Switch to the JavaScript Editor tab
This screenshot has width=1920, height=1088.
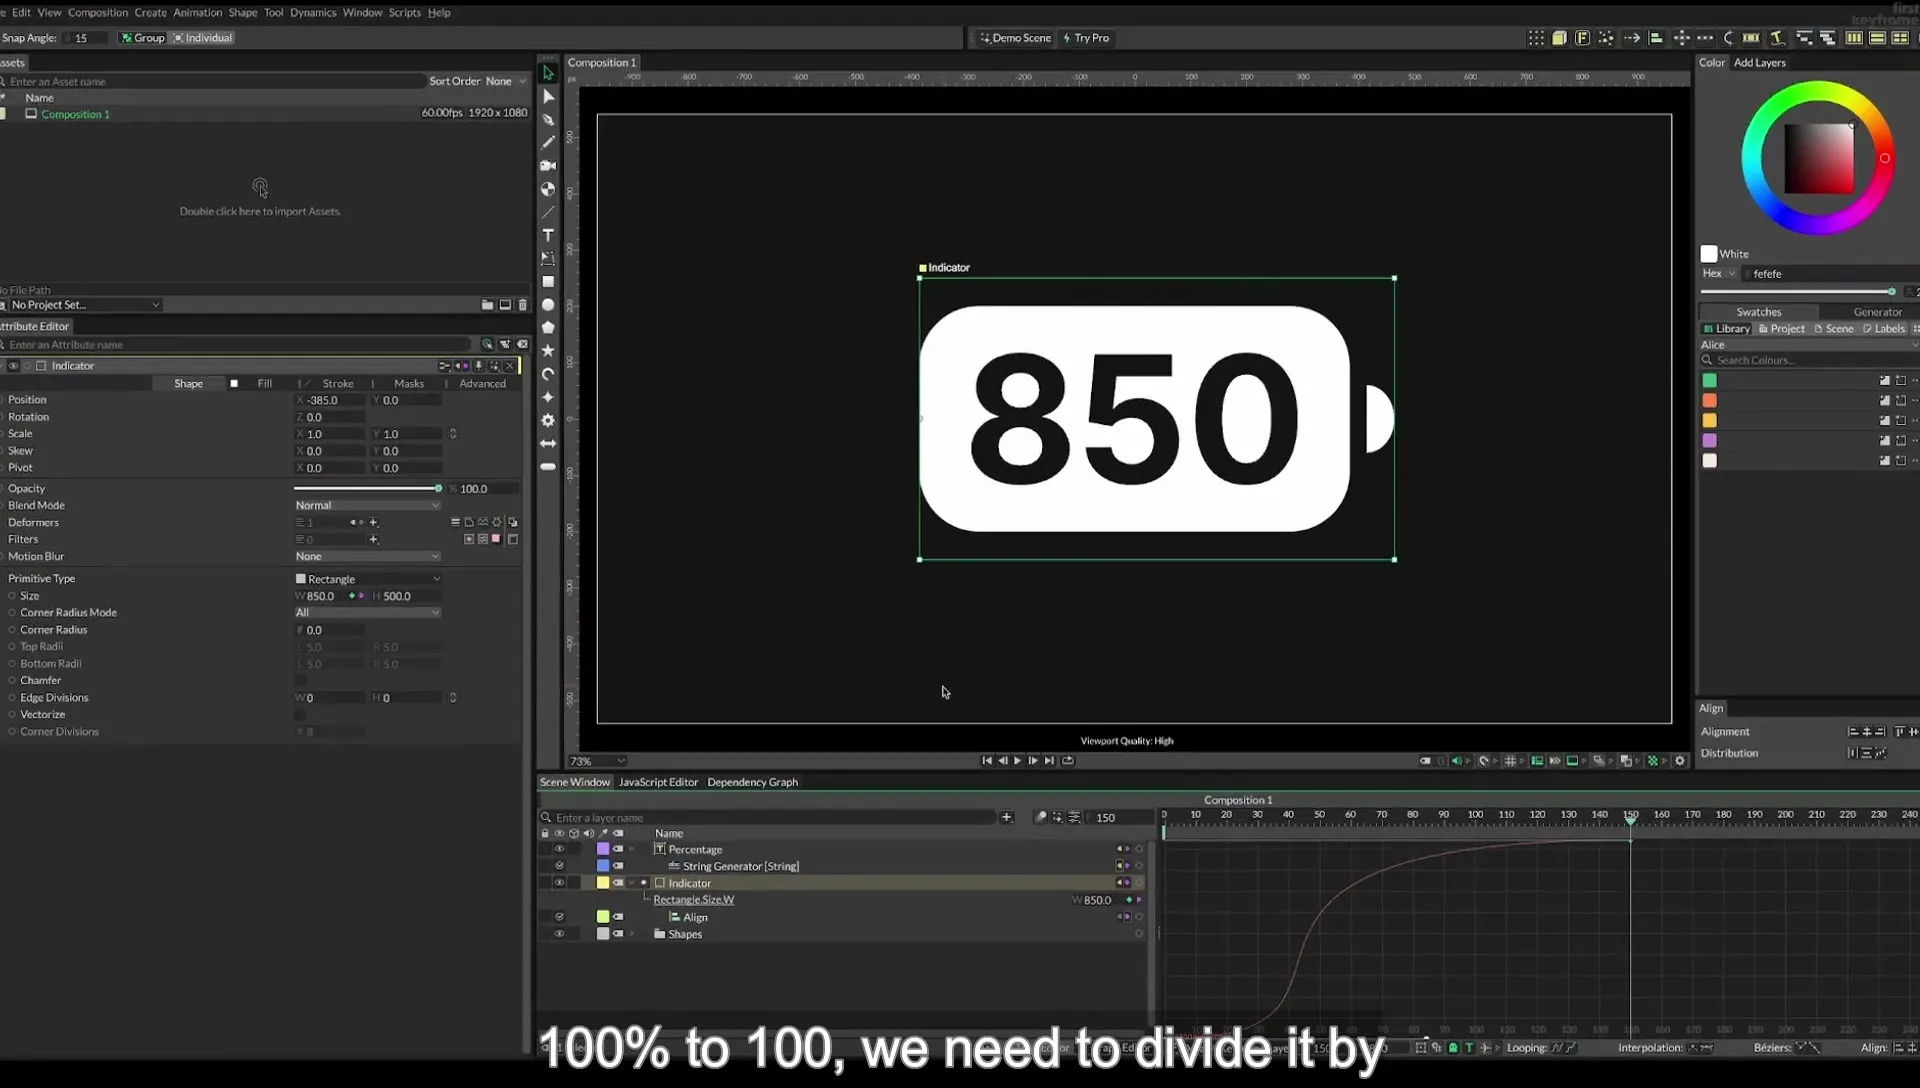pos(658,782)
